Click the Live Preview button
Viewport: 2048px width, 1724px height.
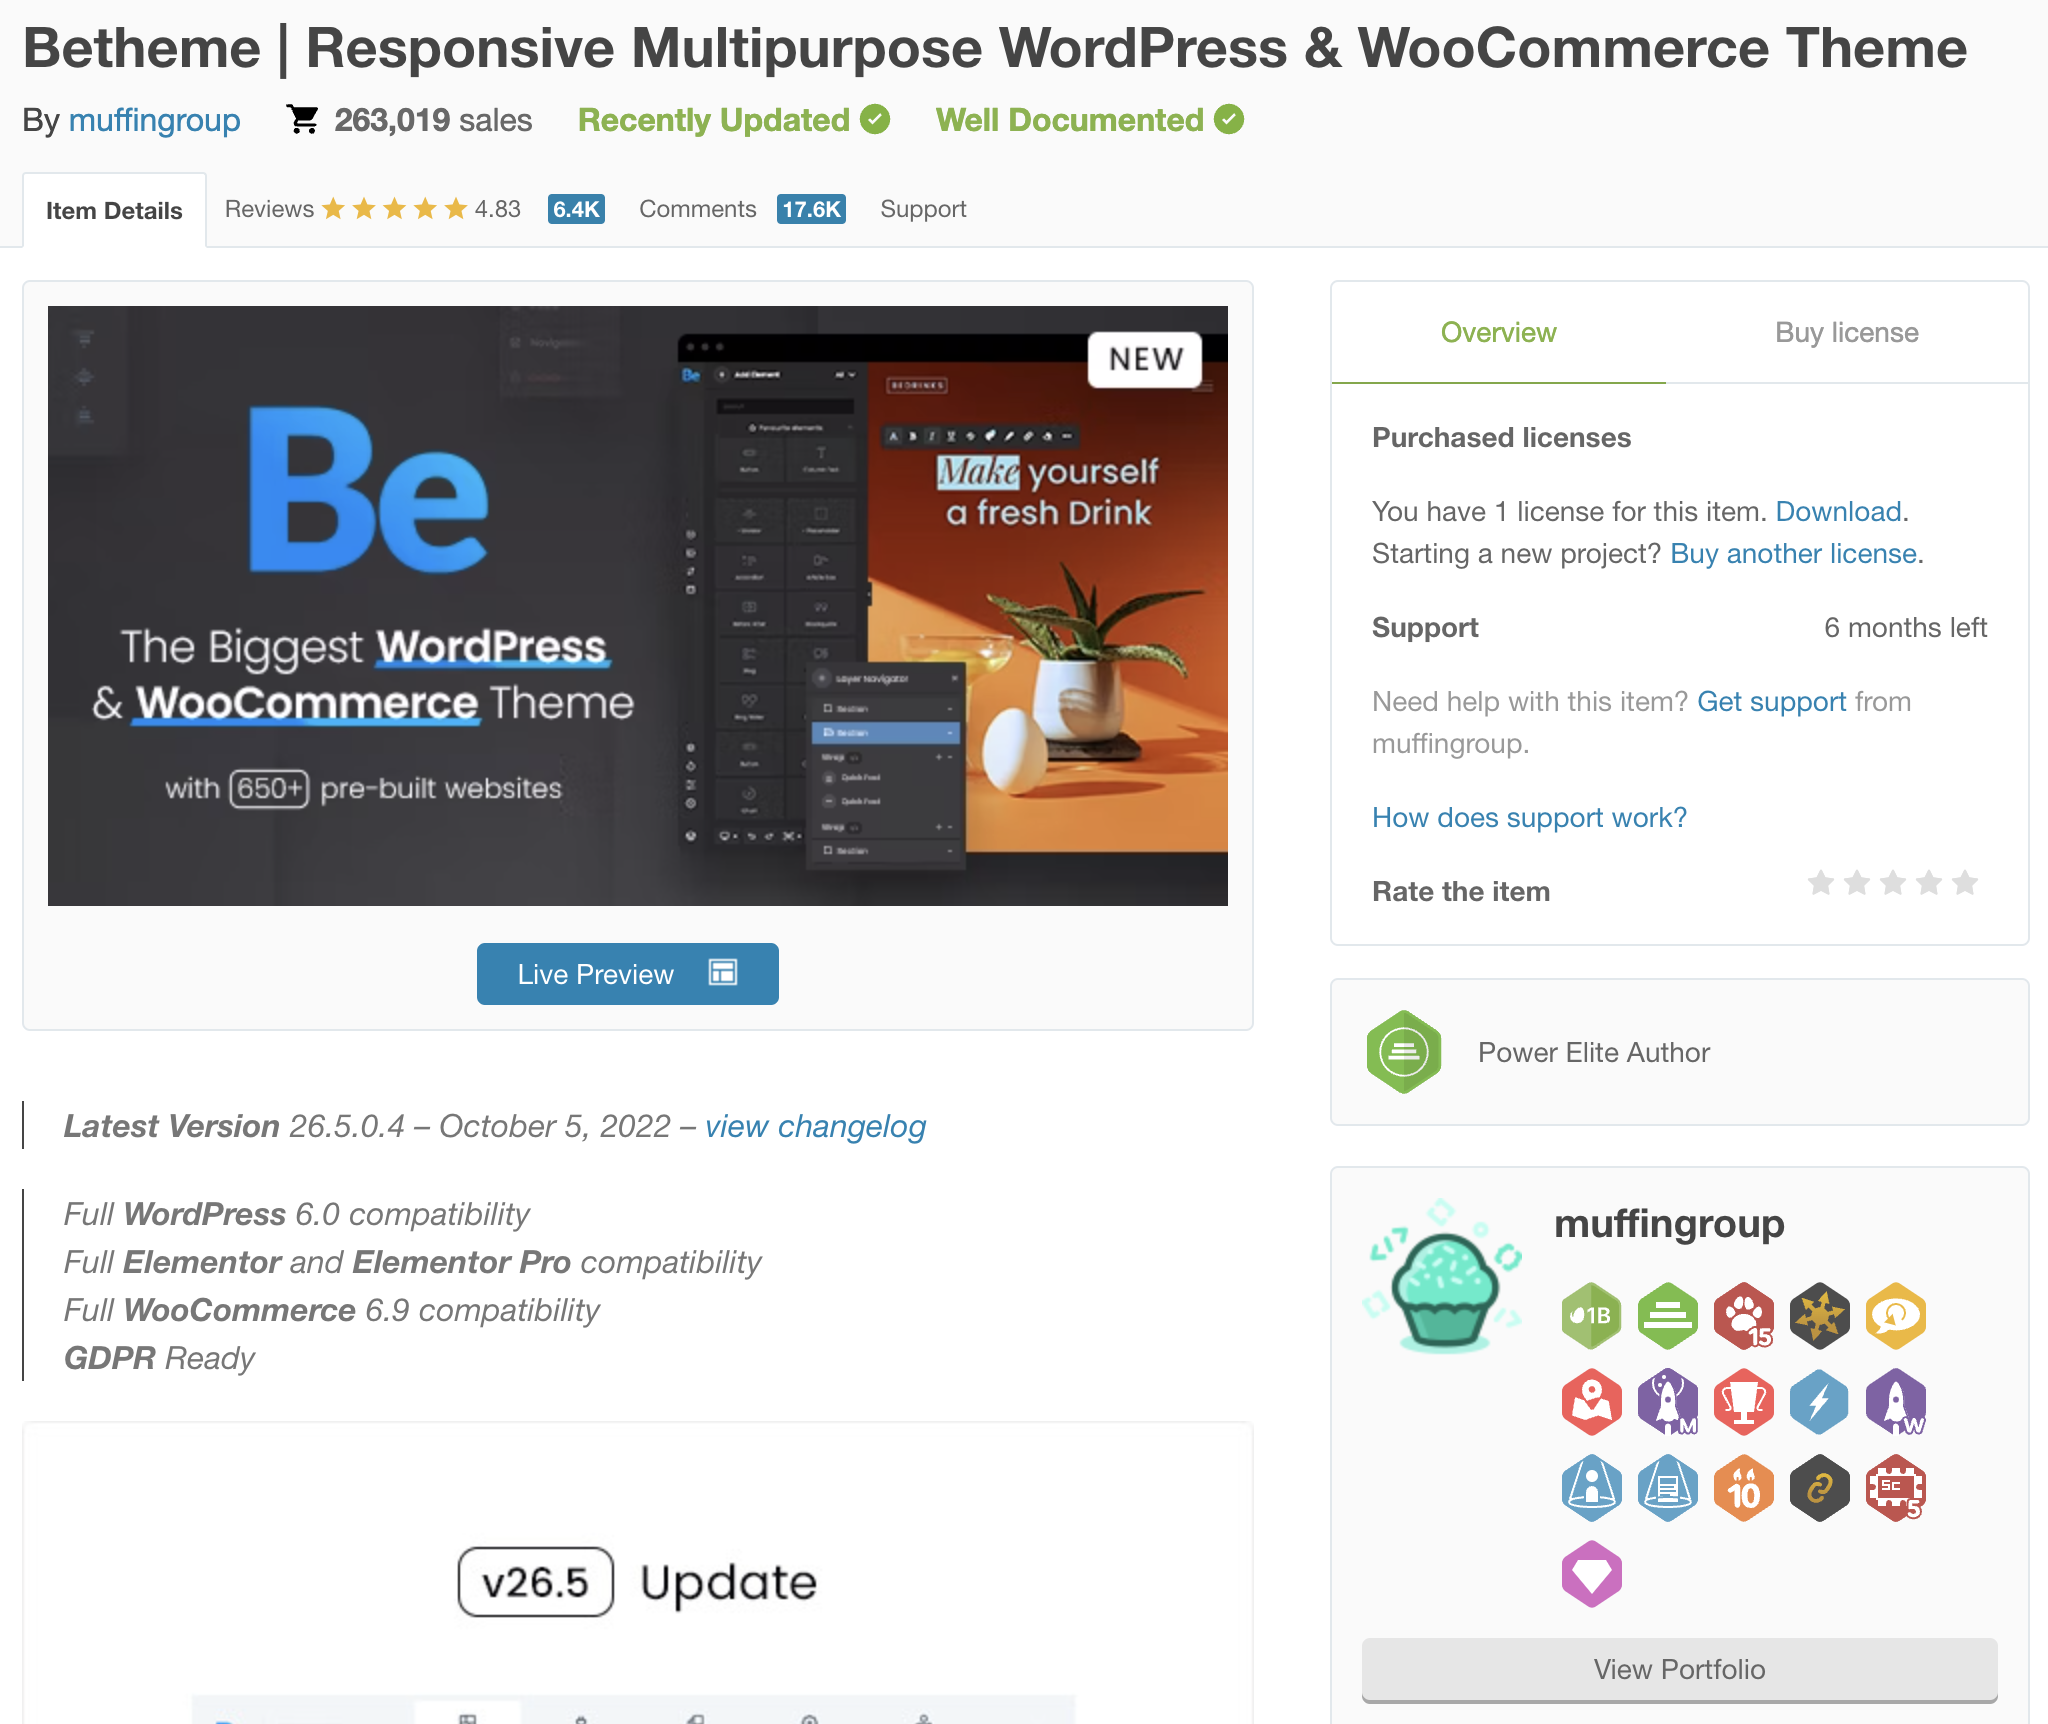pyautogui.click(x=627, y=974)
